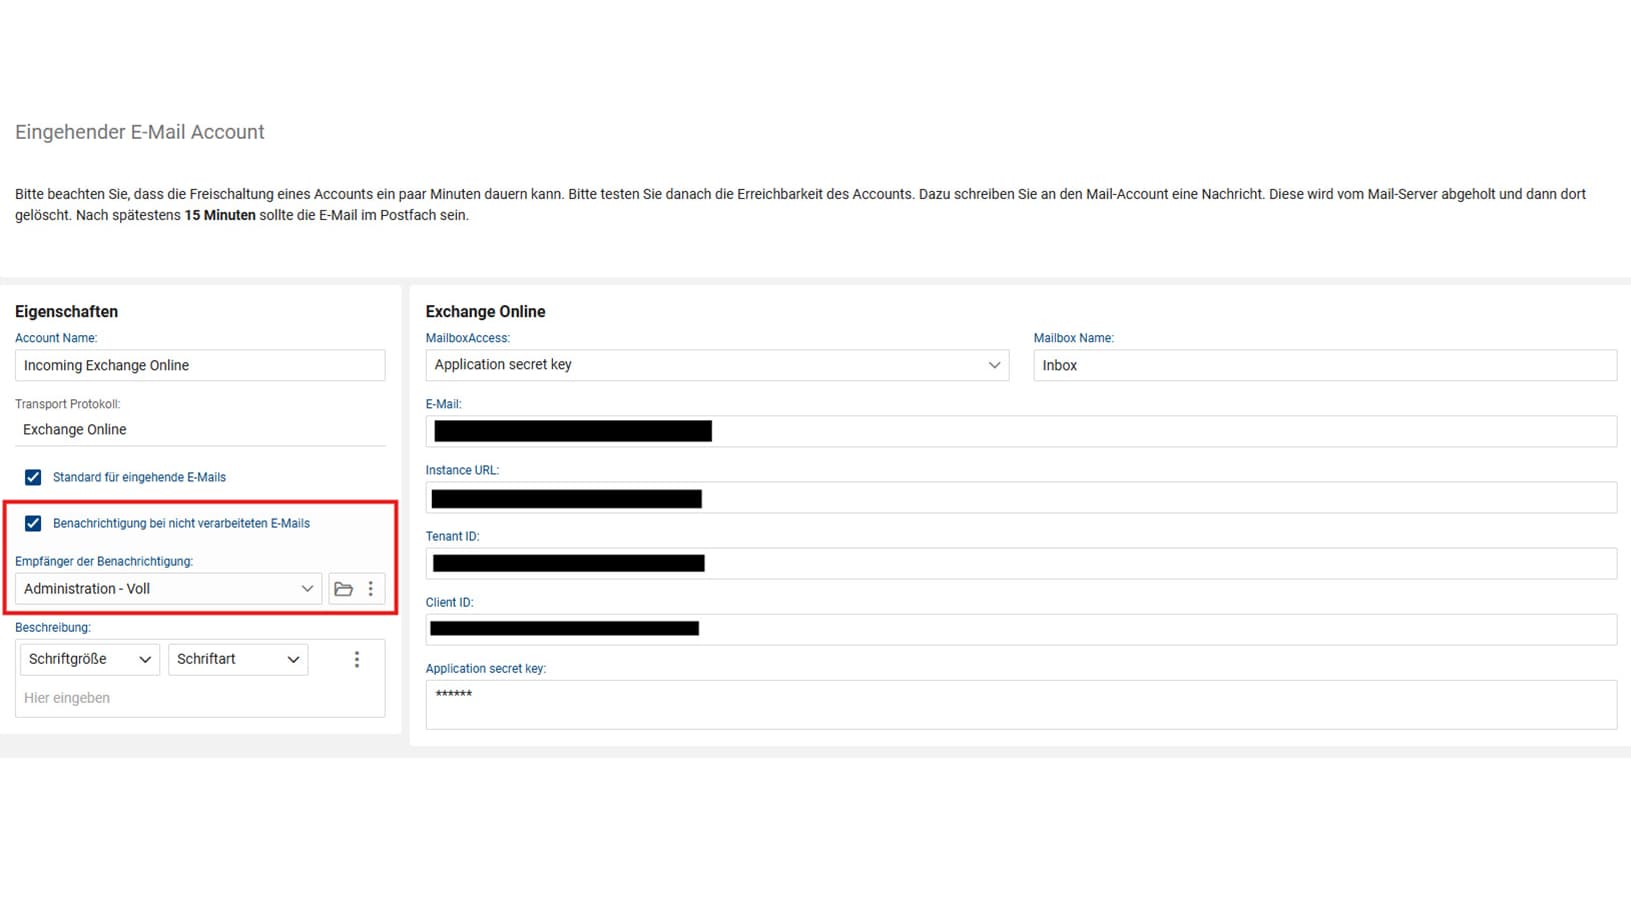
Task: Expand Empfänger der Benachrichtigung dropdown
Action: [x=168, y=589]
